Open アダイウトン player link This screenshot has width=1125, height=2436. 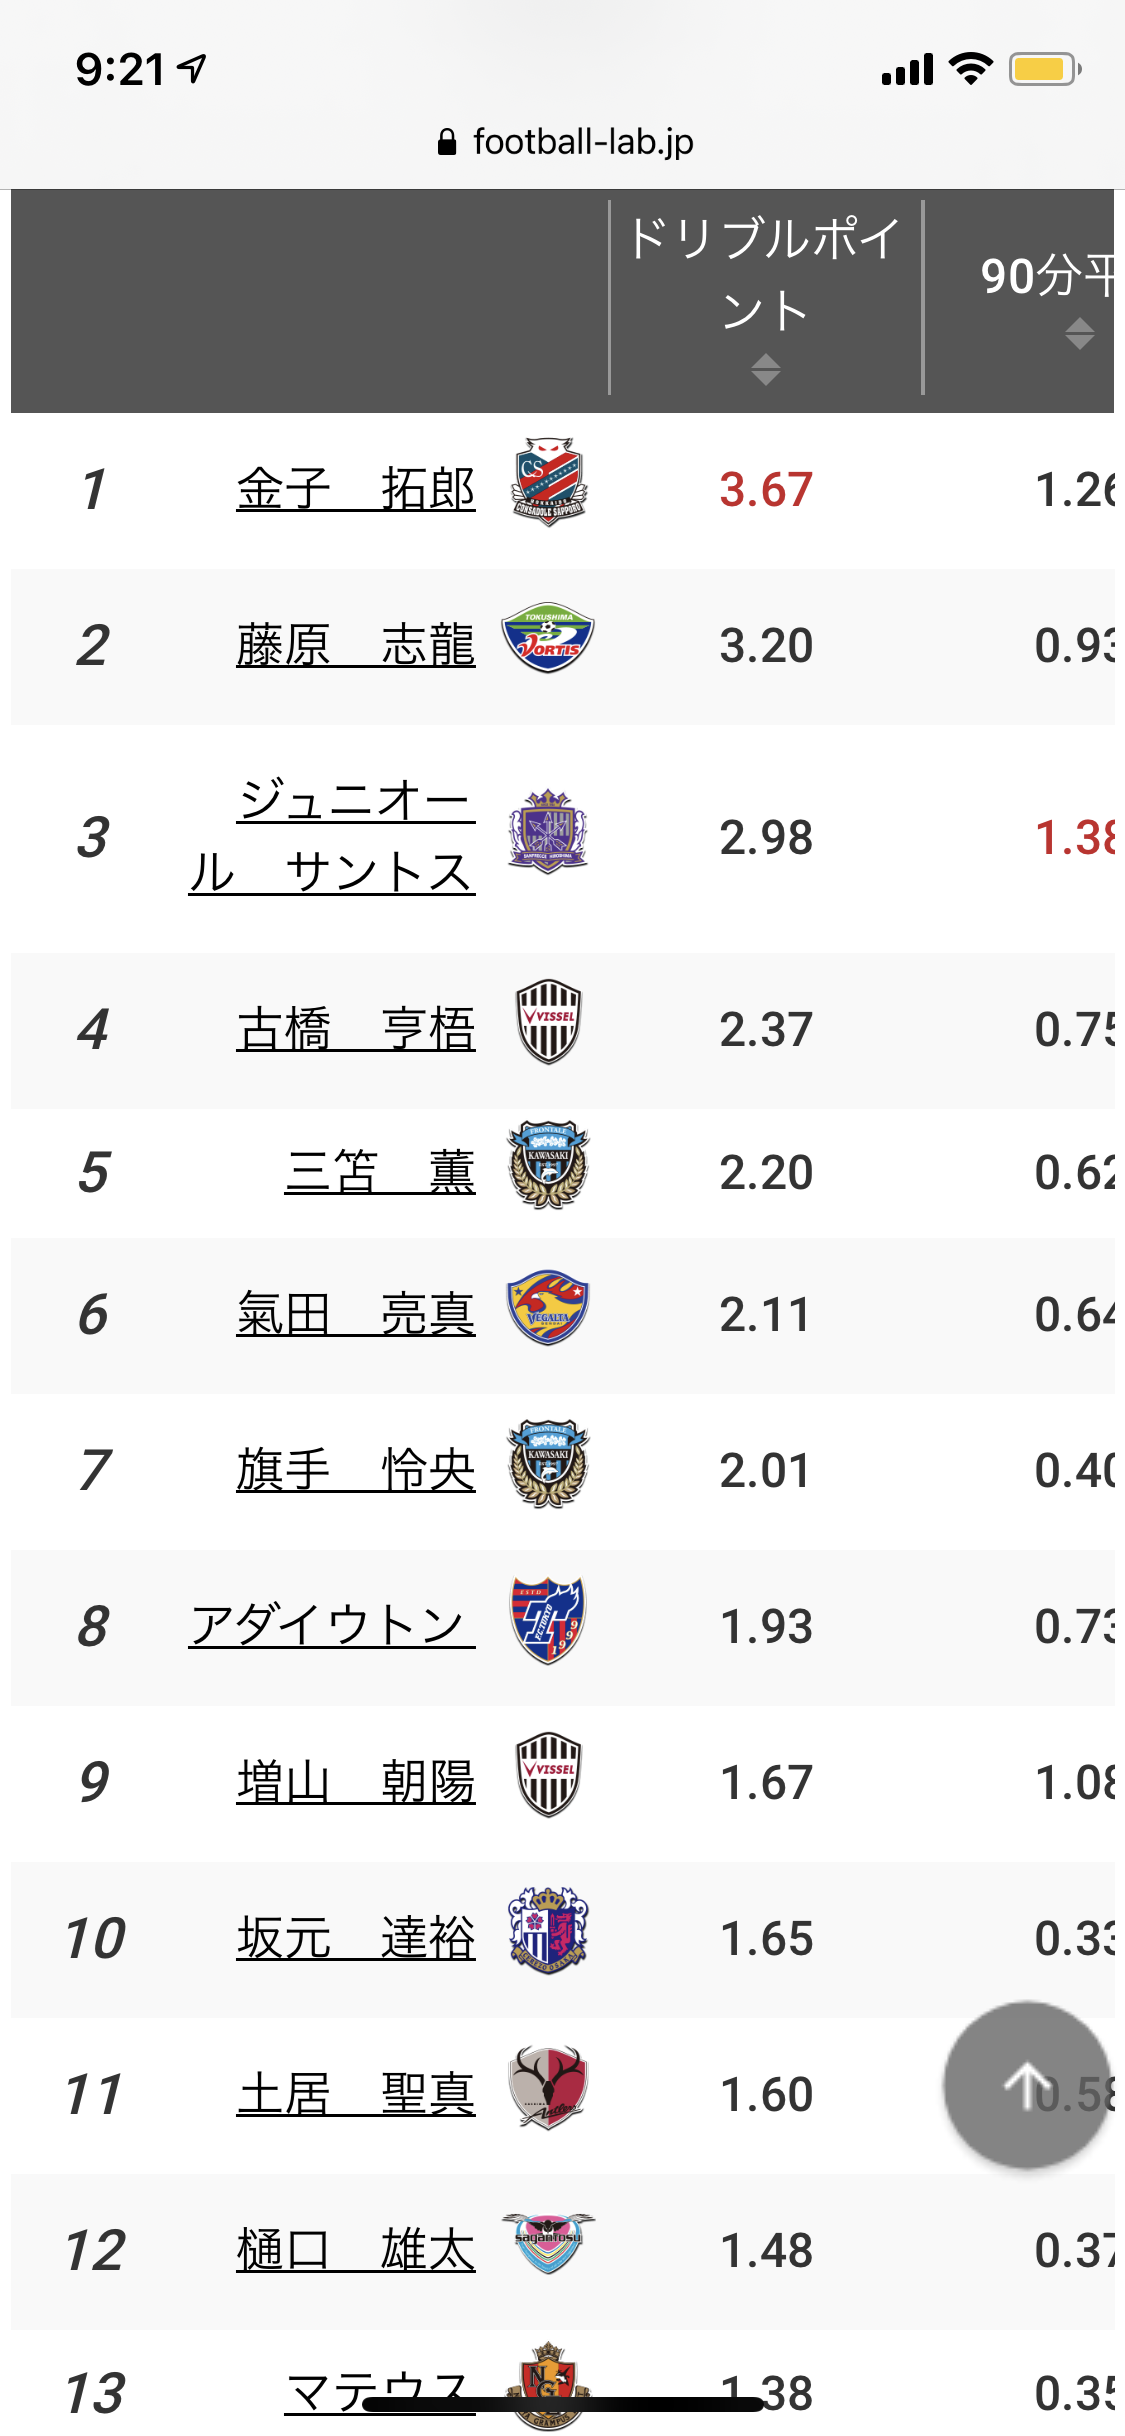332,1626
